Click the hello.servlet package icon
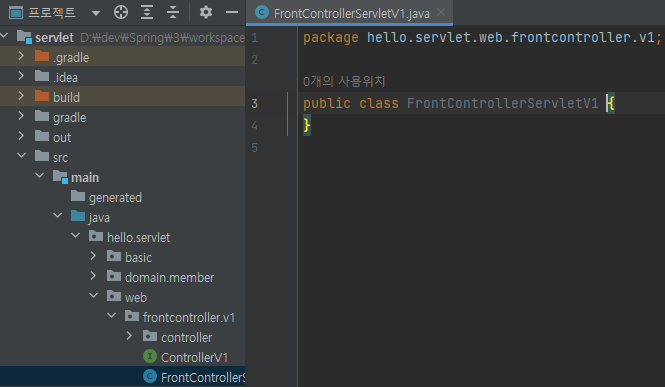Screen dimensions: 665x387 tap(96, 236)
